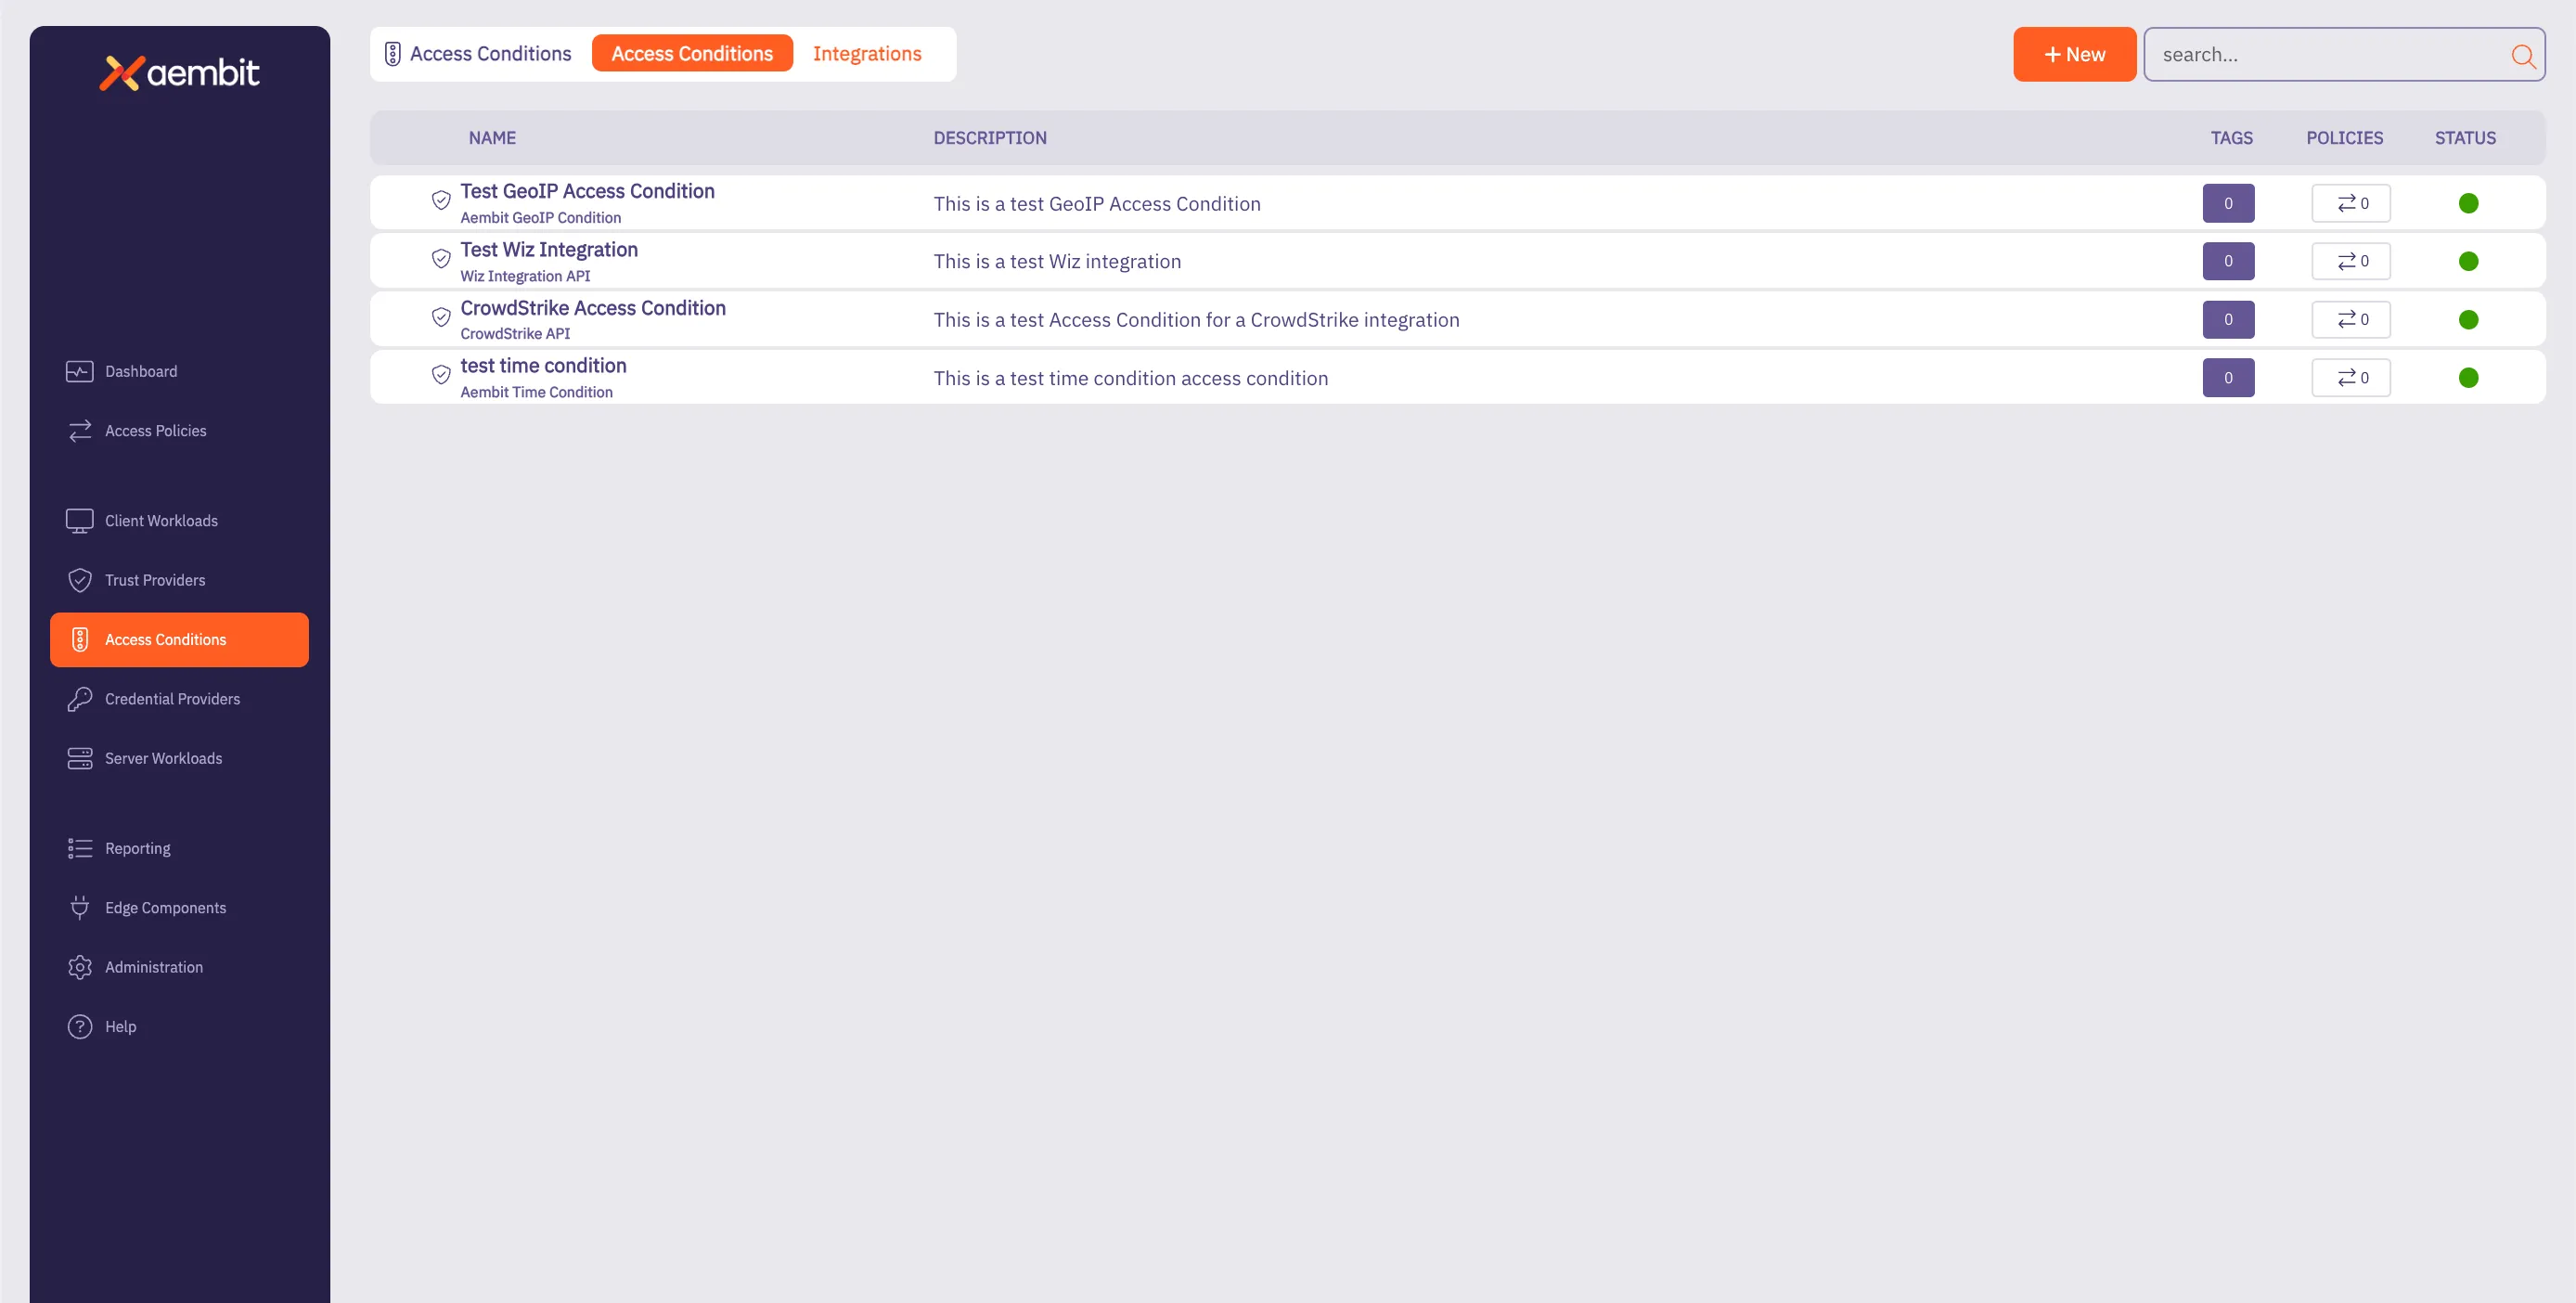
Task: Open the Test GeoIP Access Condition
Action: tap(587, 190)
